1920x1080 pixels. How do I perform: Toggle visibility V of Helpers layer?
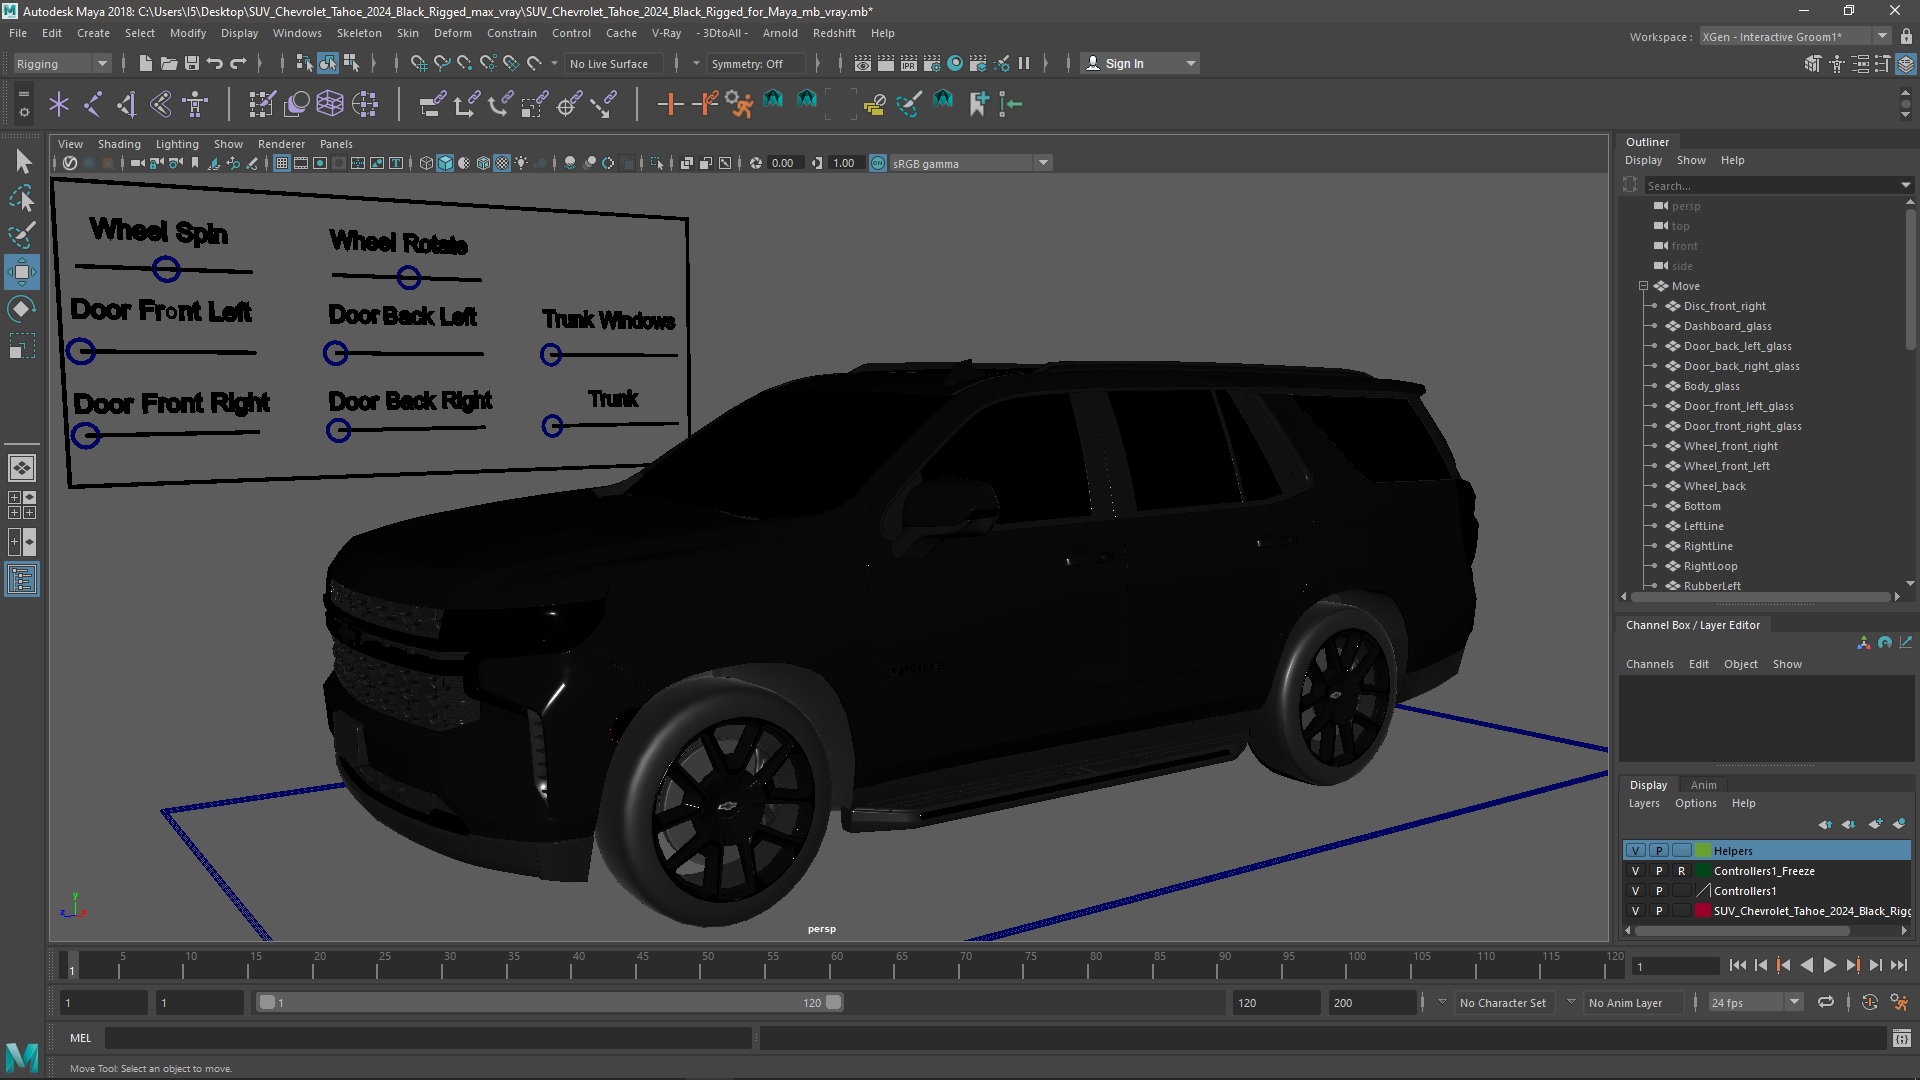click(1636, 851)
